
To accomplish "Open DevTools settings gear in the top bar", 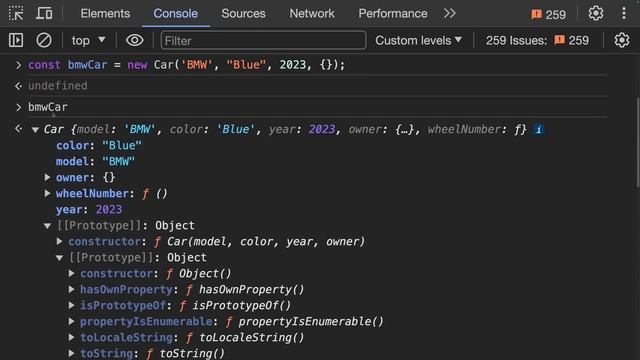I will [596, 13].
